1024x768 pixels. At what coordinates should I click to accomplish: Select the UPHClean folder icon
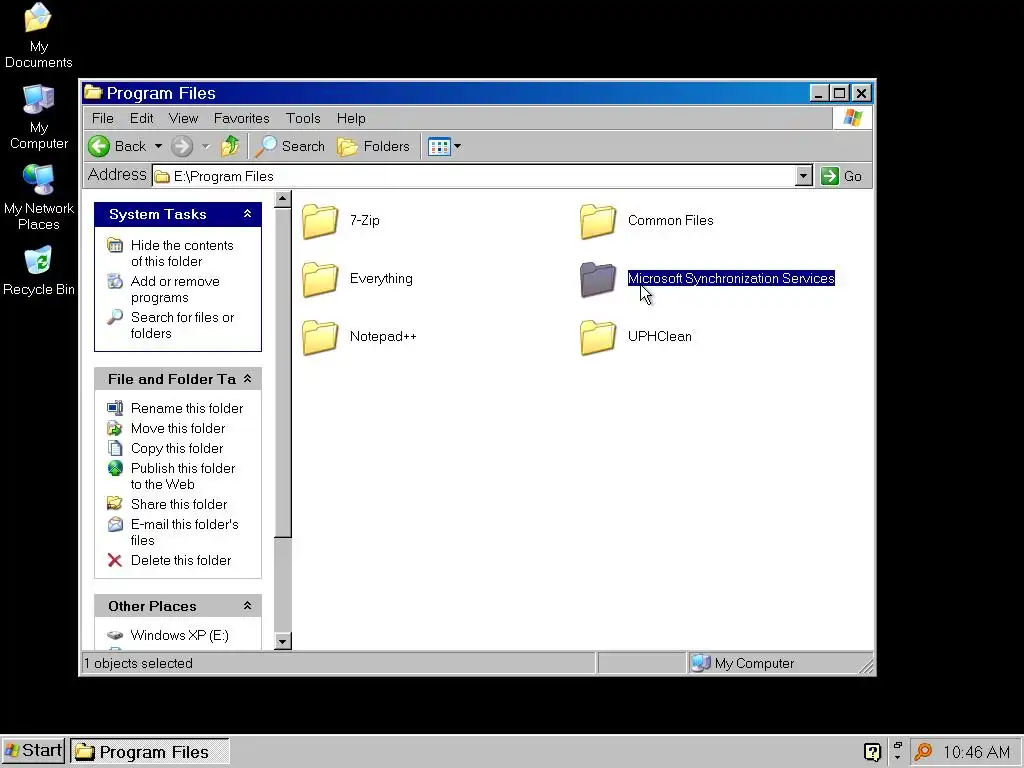[x=598, y=337]
